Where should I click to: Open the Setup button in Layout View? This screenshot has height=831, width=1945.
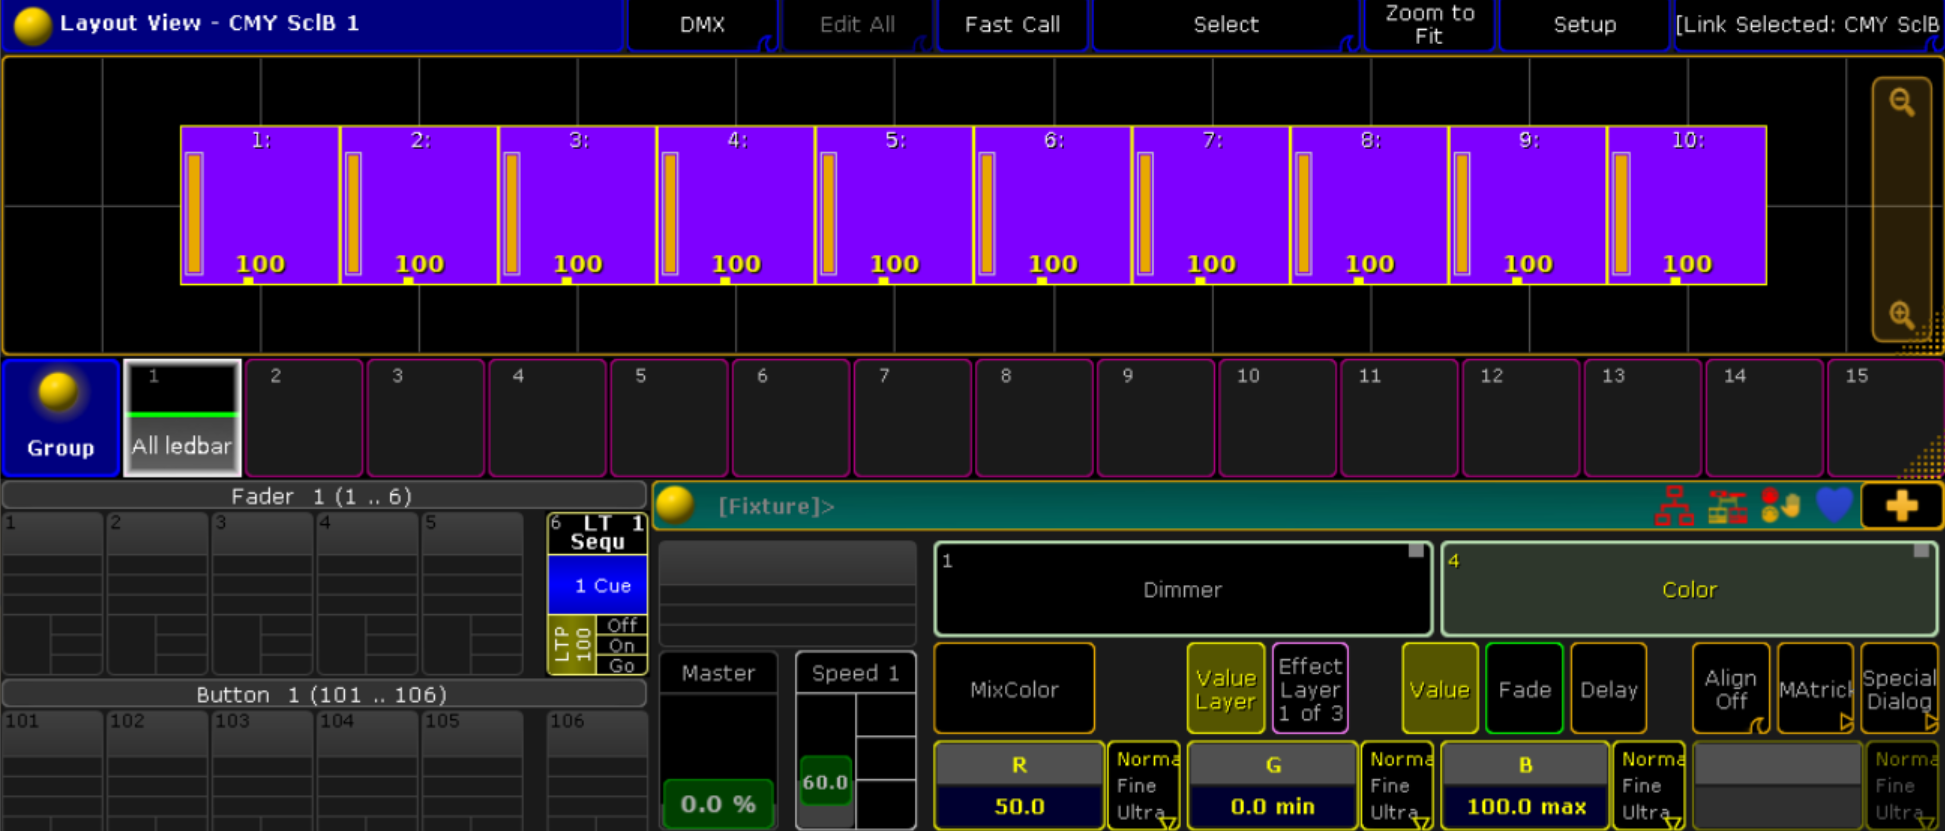[x=1584, y=25]
